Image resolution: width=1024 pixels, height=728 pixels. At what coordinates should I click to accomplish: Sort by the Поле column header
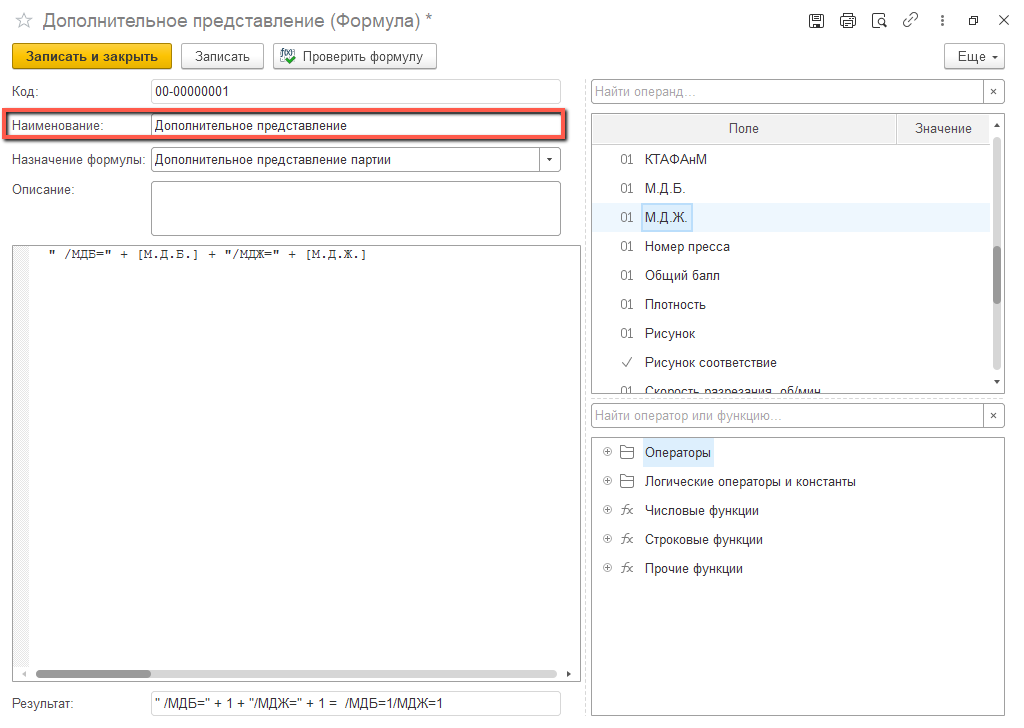pyautogui.click(x=743, y=129)
